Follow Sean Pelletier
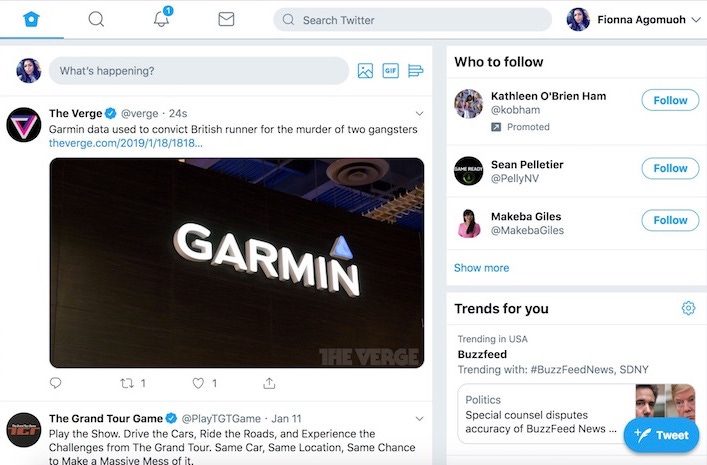The width and height of the screenshot is (707, 465). click(x=670, y=168)
